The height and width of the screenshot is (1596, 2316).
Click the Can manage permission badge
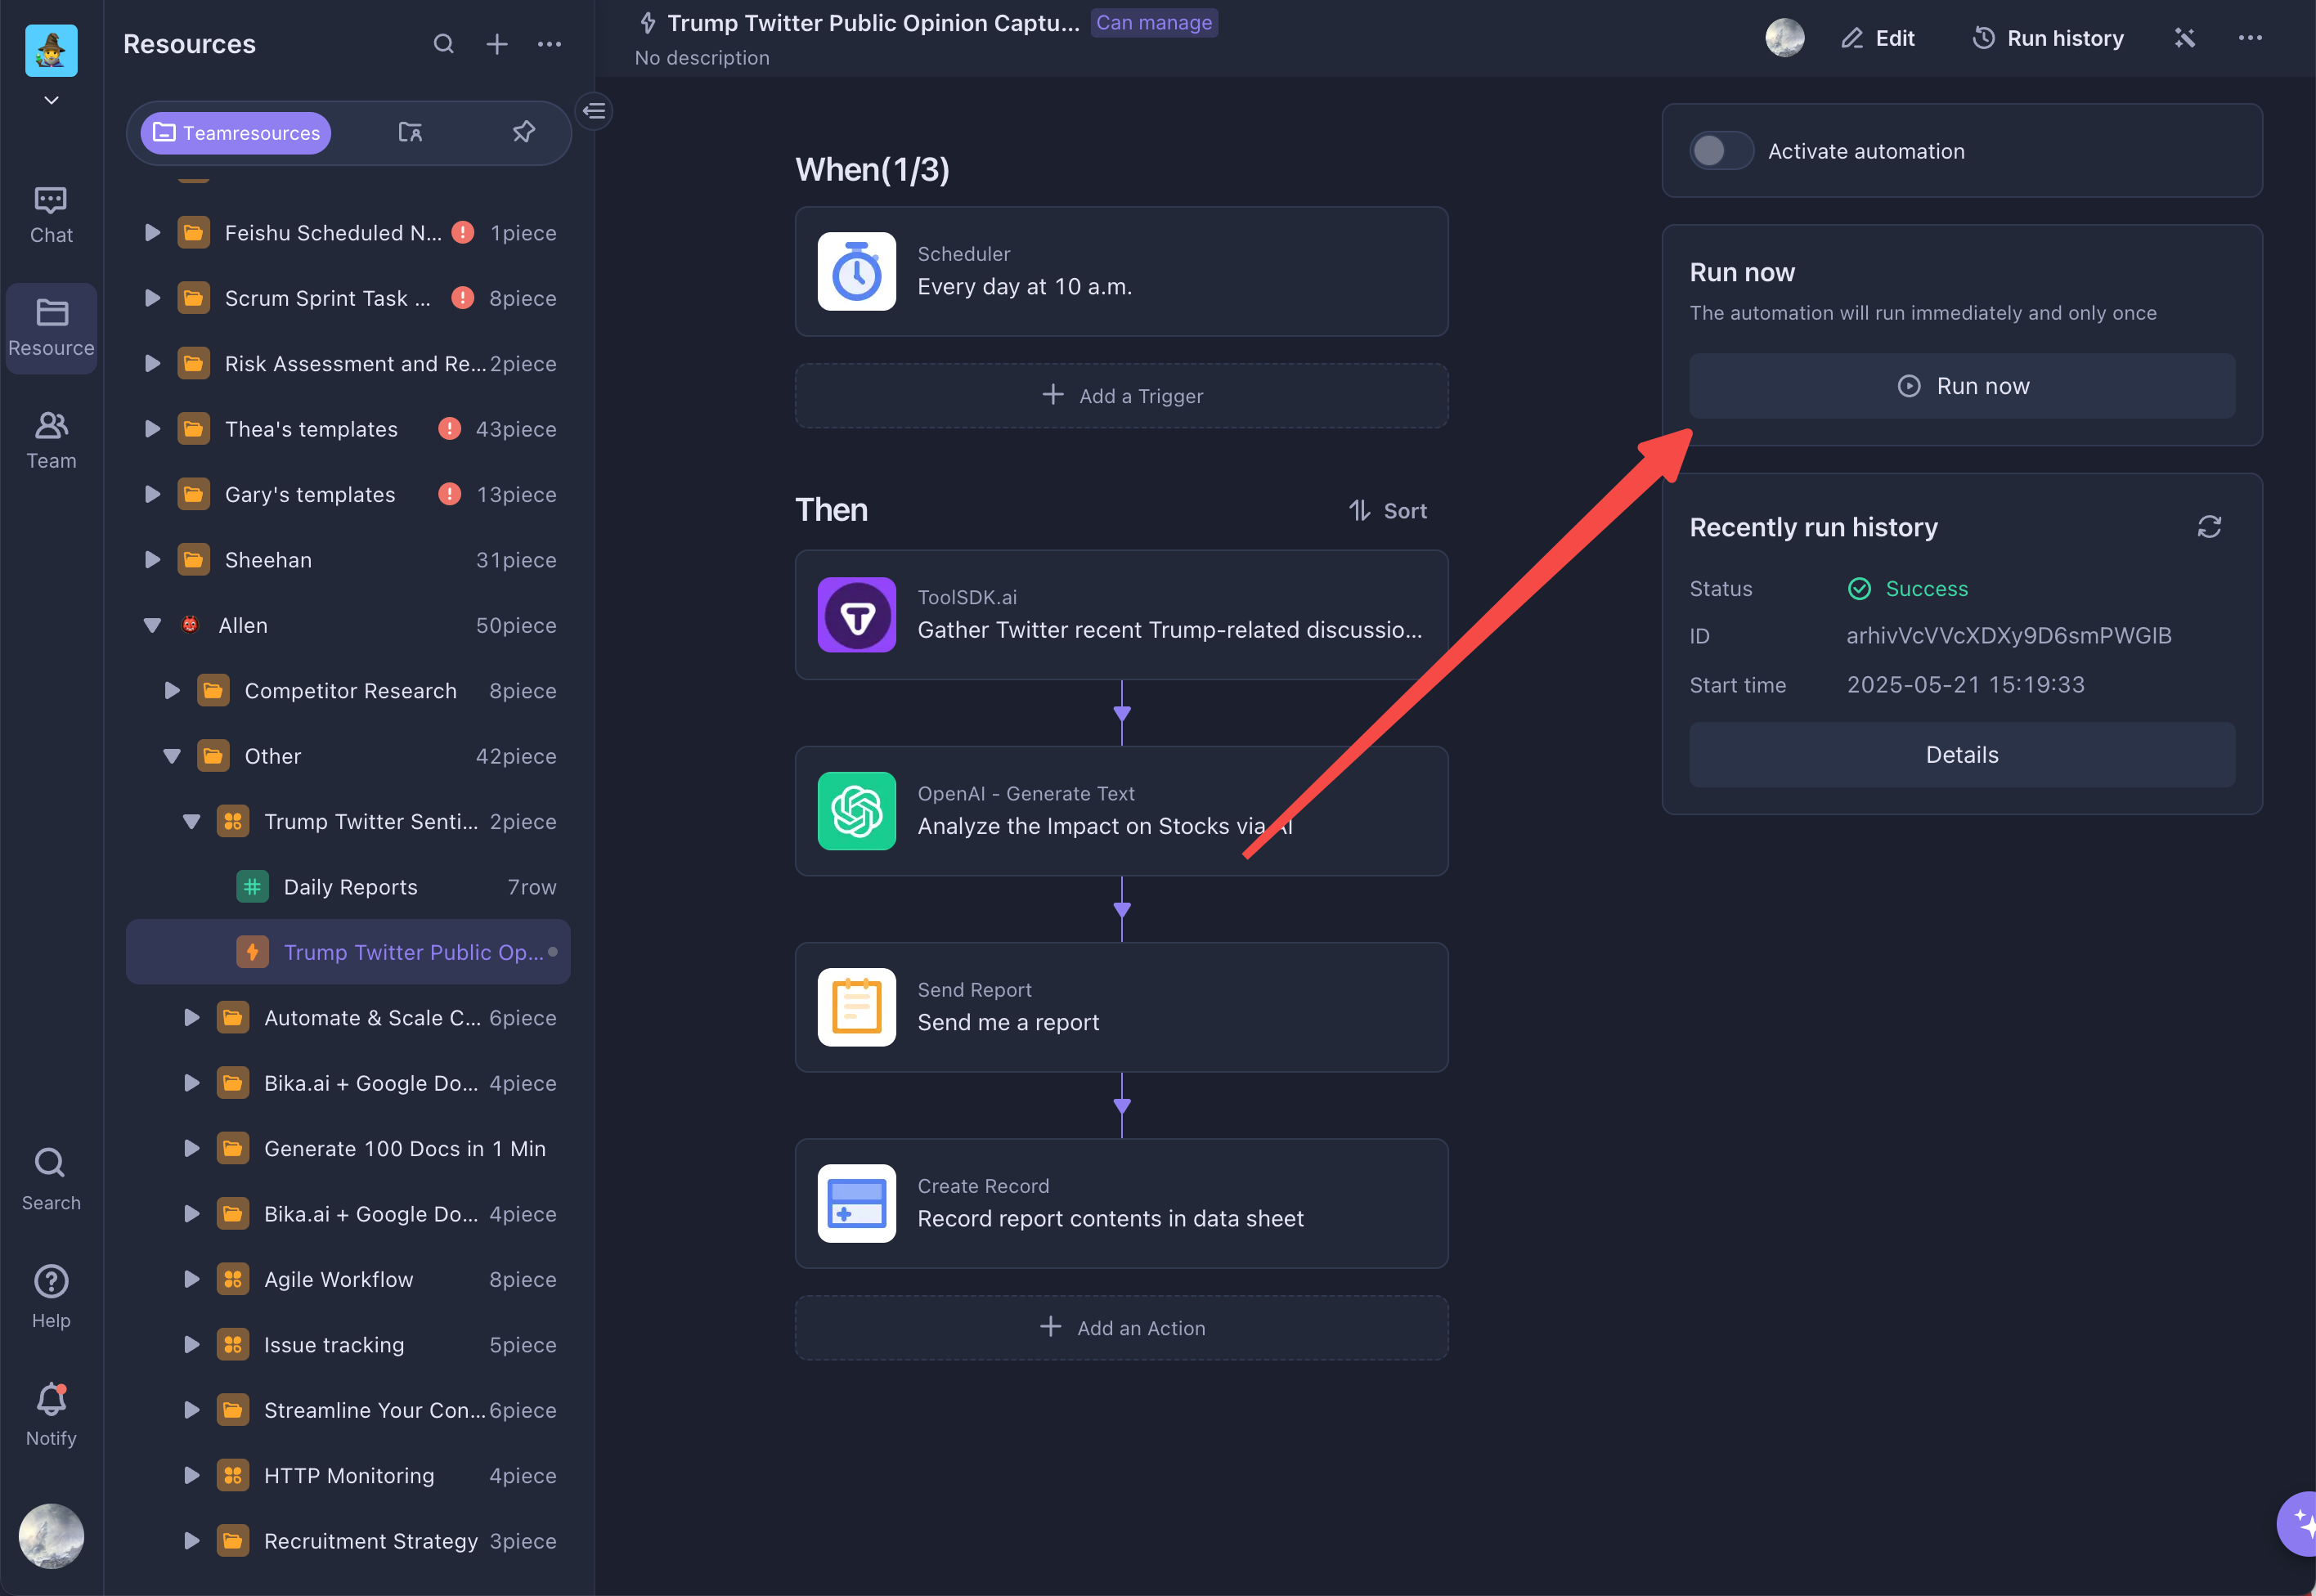[x=1154, y=22]
